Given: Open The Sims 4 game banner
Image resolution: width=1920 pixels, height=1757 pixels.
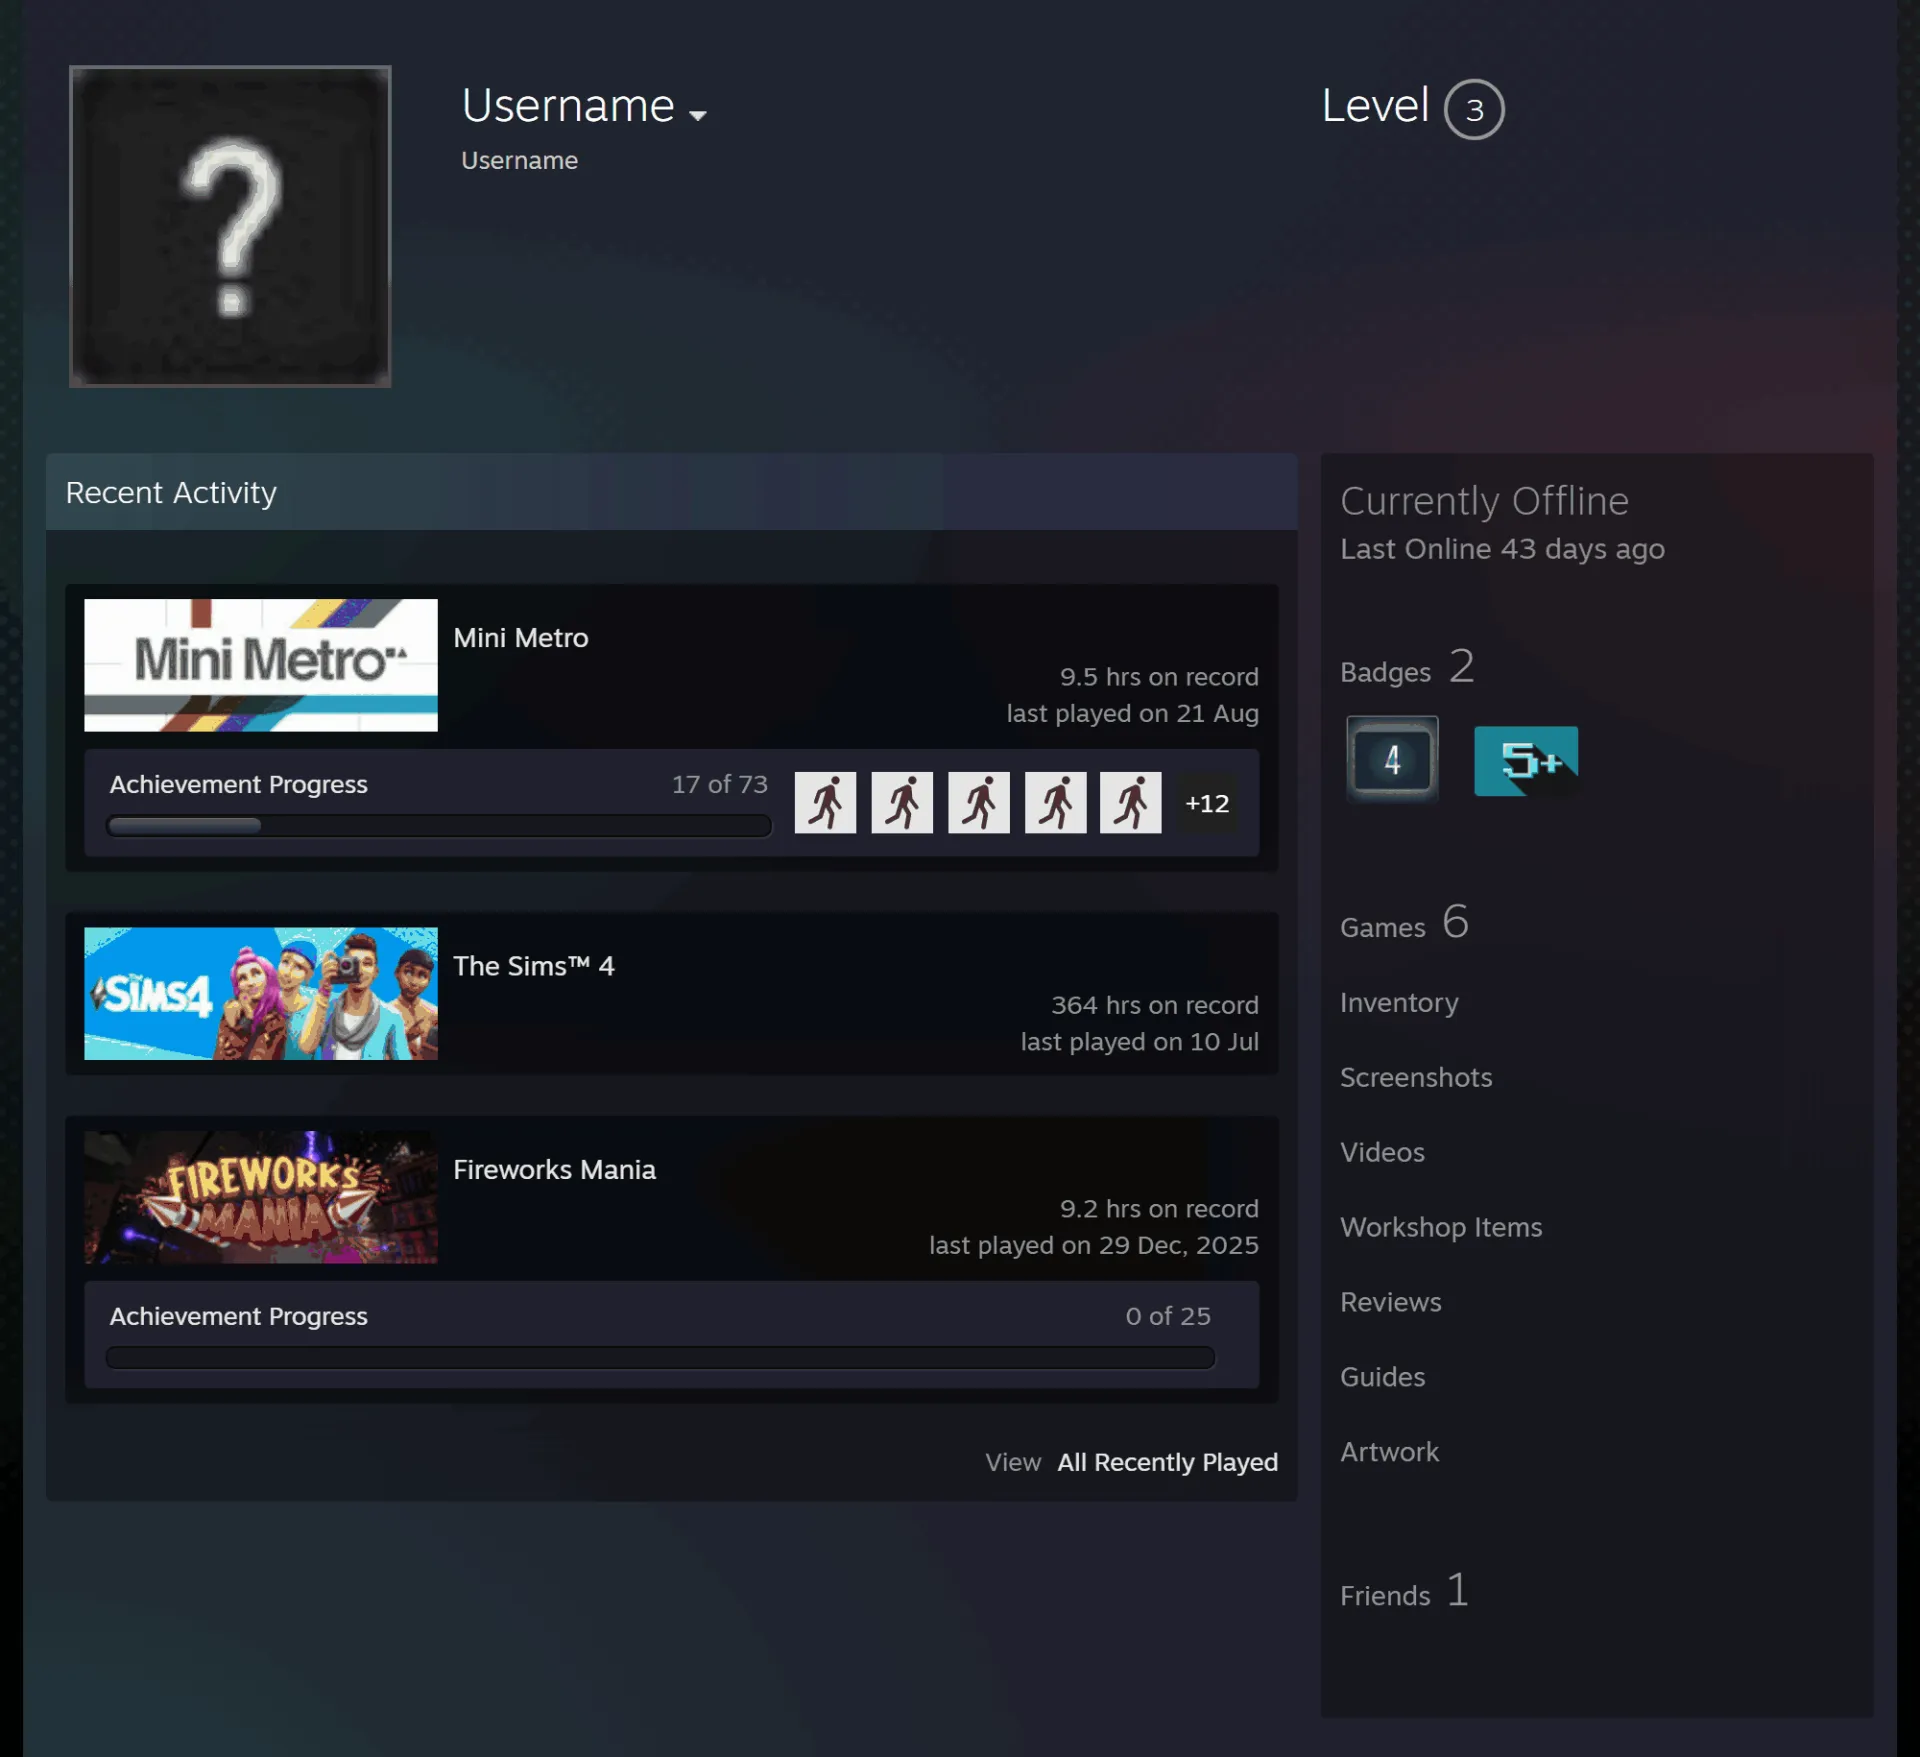Looking at the screenshot, I should 261,993.
